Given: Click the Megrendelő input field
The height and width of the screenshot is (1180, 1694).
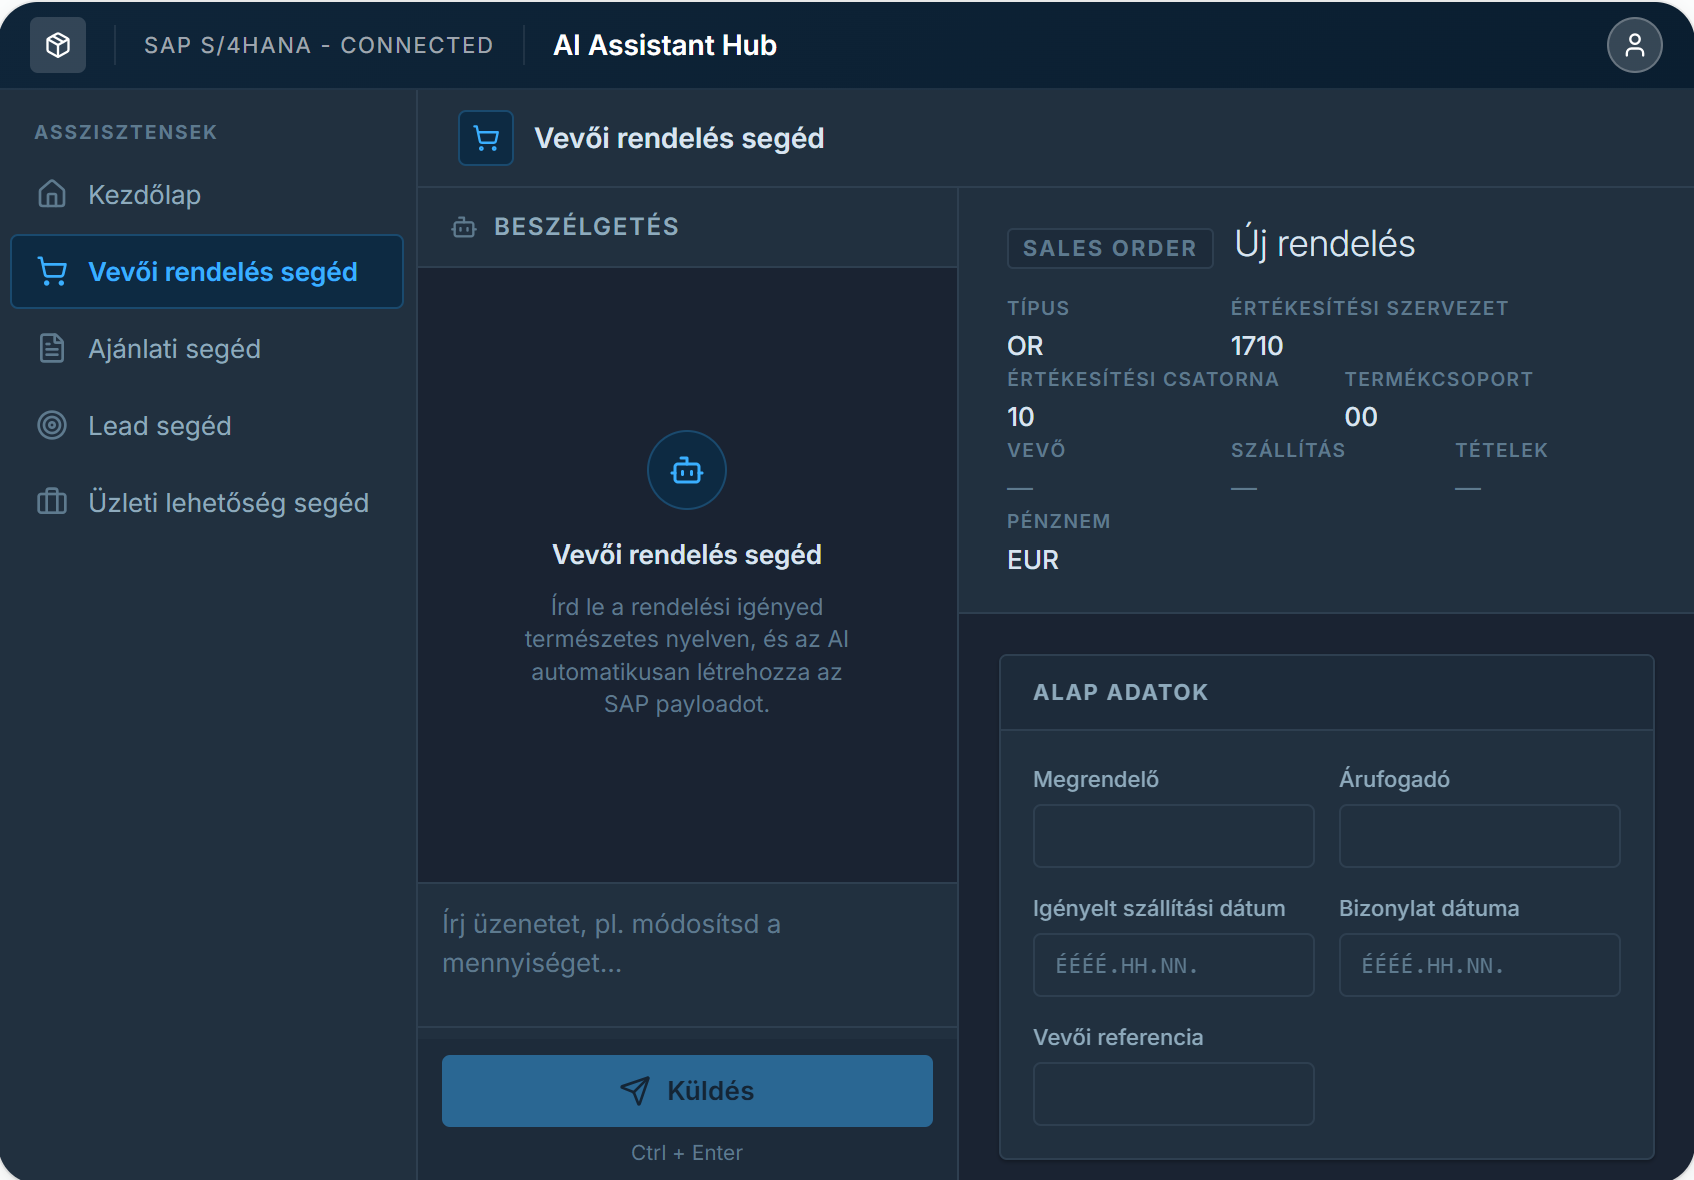Looking at the screenshot, I should [x=1173, y=836].
